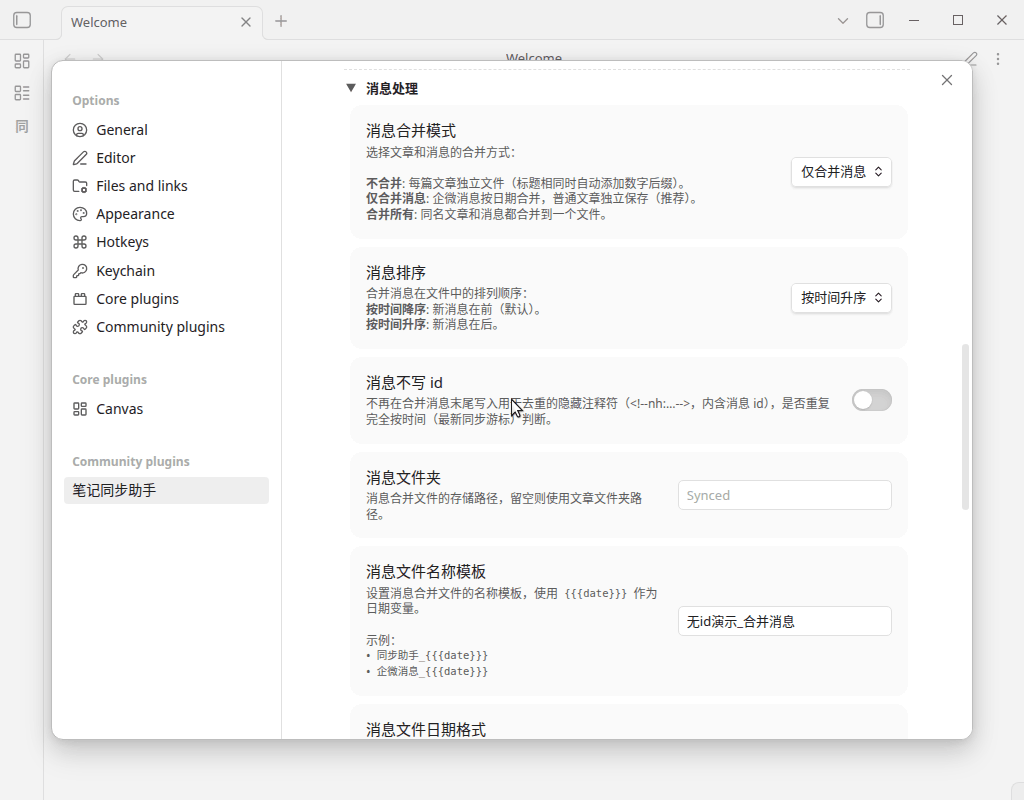Collapse the 消息处理 section
1024x800 pixels.
point(351,88)
